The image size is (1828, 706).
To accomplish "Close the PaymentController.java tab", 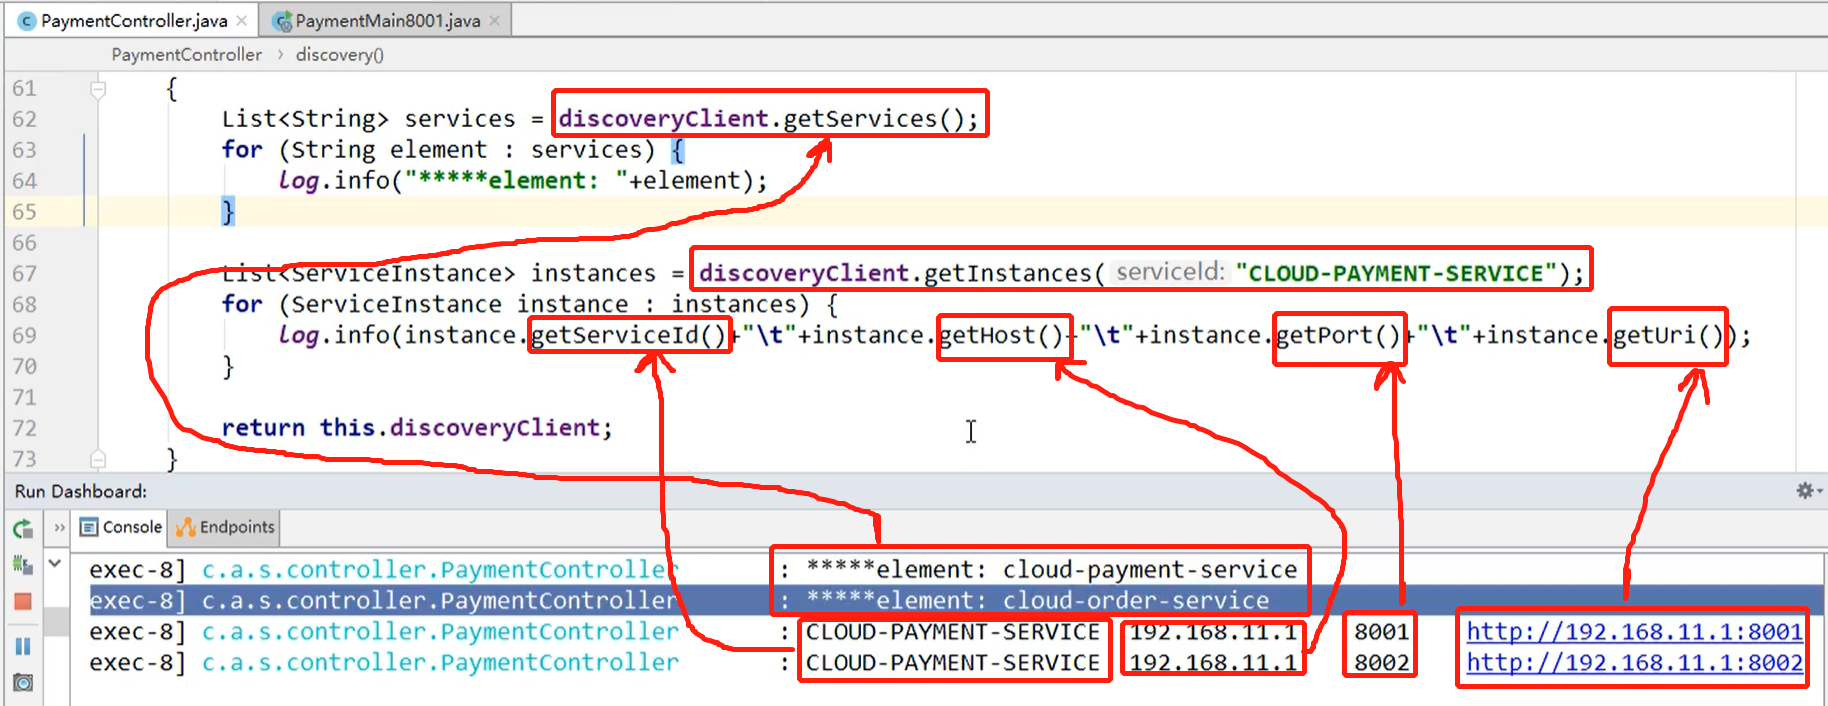I will (241, 20).
